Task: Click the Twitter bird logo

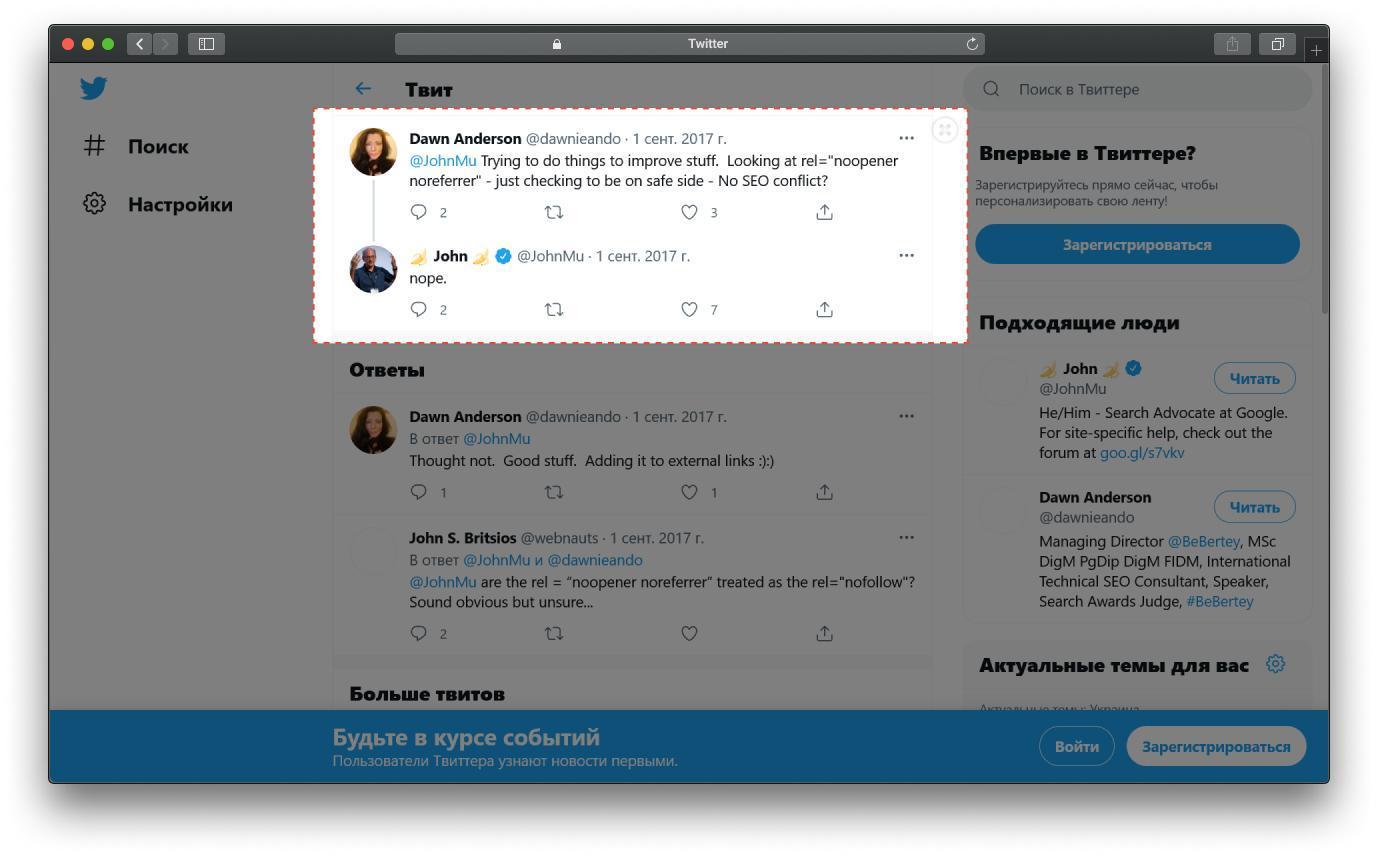Action: click(94, 89)
